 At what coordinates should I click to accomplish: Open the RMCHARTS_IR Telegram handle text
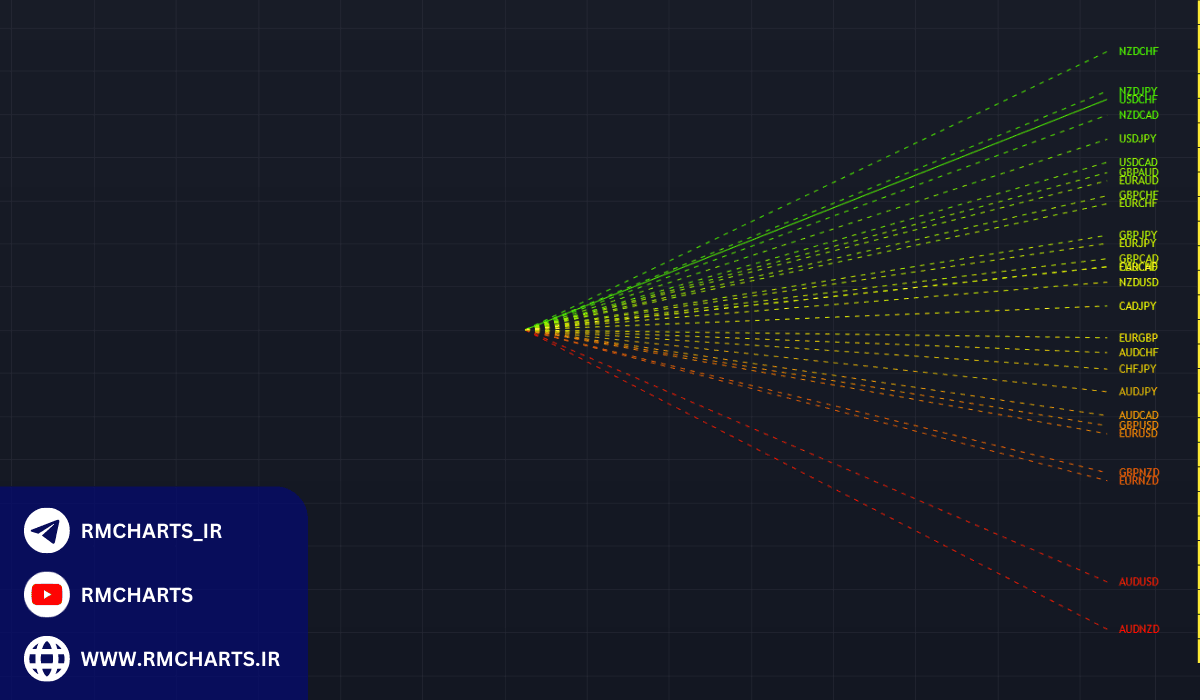click(151, 531)
